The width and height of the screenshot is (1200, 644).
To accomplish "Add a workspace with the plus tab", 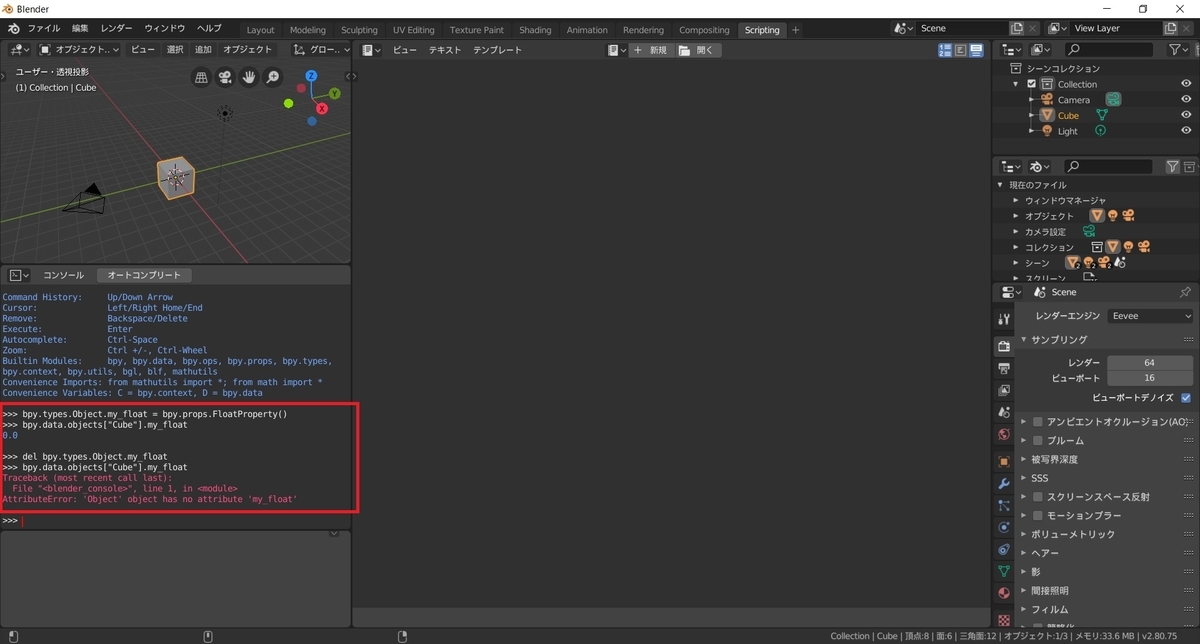I will click(796, 30).
